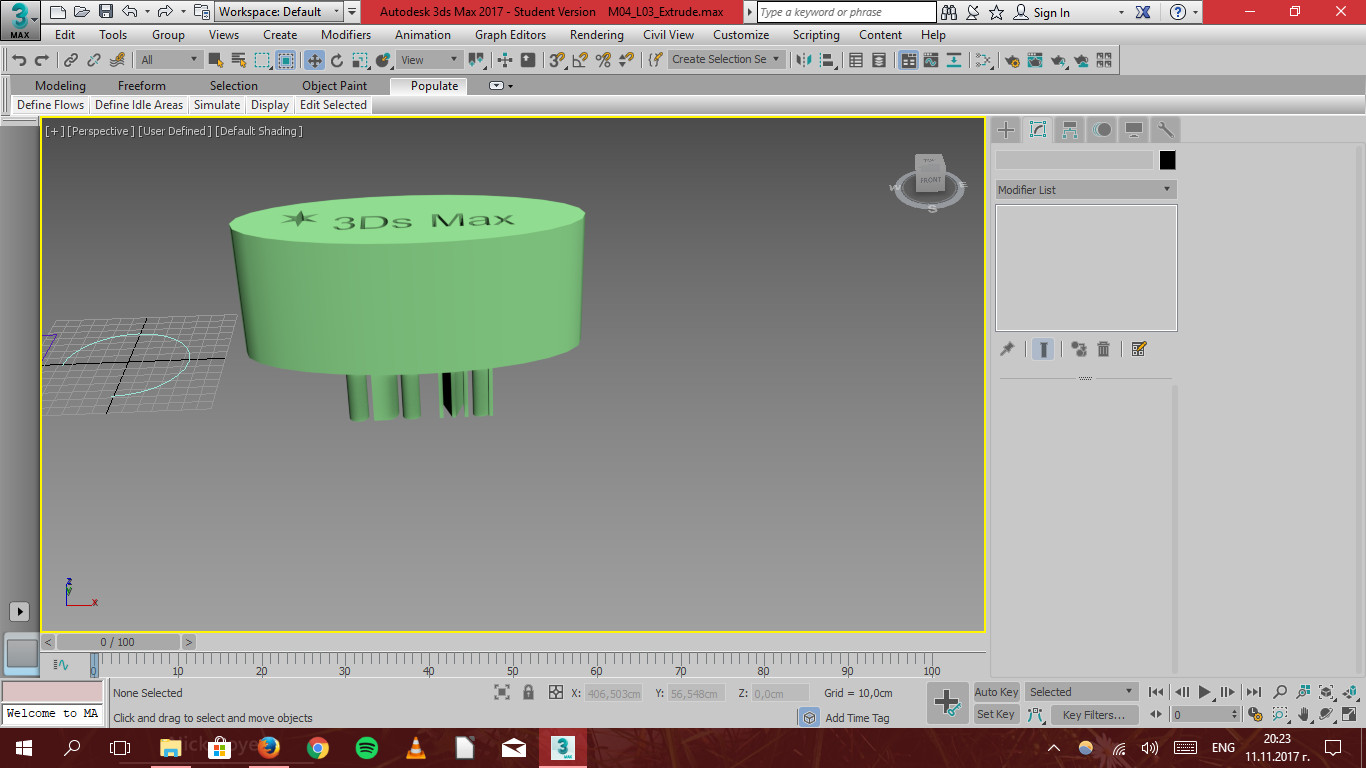Open the Utilities panel wrench icon
Viewport: 1366px width, 768px height.
click(x=1164, y=129)
